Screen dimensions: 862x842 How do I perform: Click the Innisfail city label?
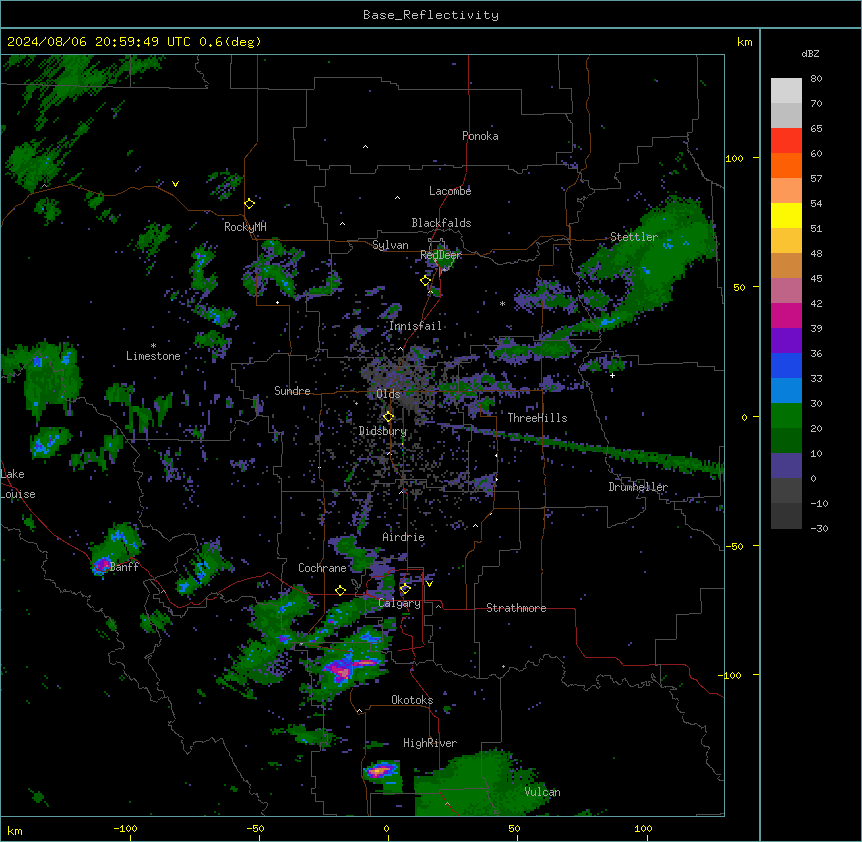point(416,326)
